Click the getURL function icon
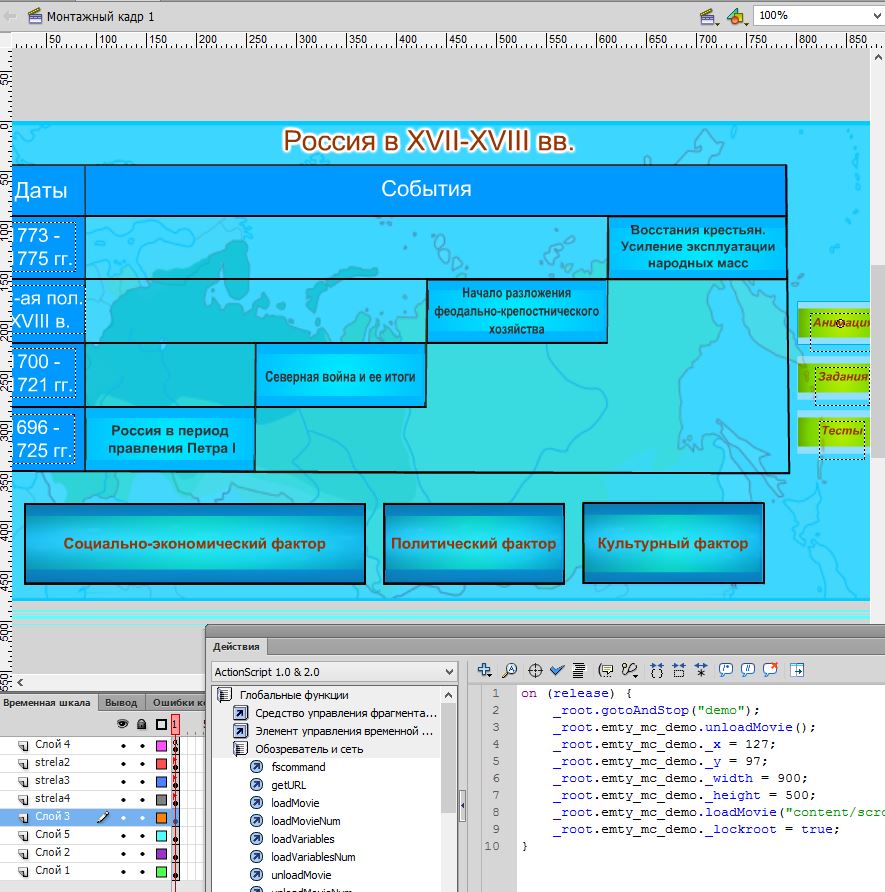The height and width of the screenshot is (892, 885). (257, 785)
